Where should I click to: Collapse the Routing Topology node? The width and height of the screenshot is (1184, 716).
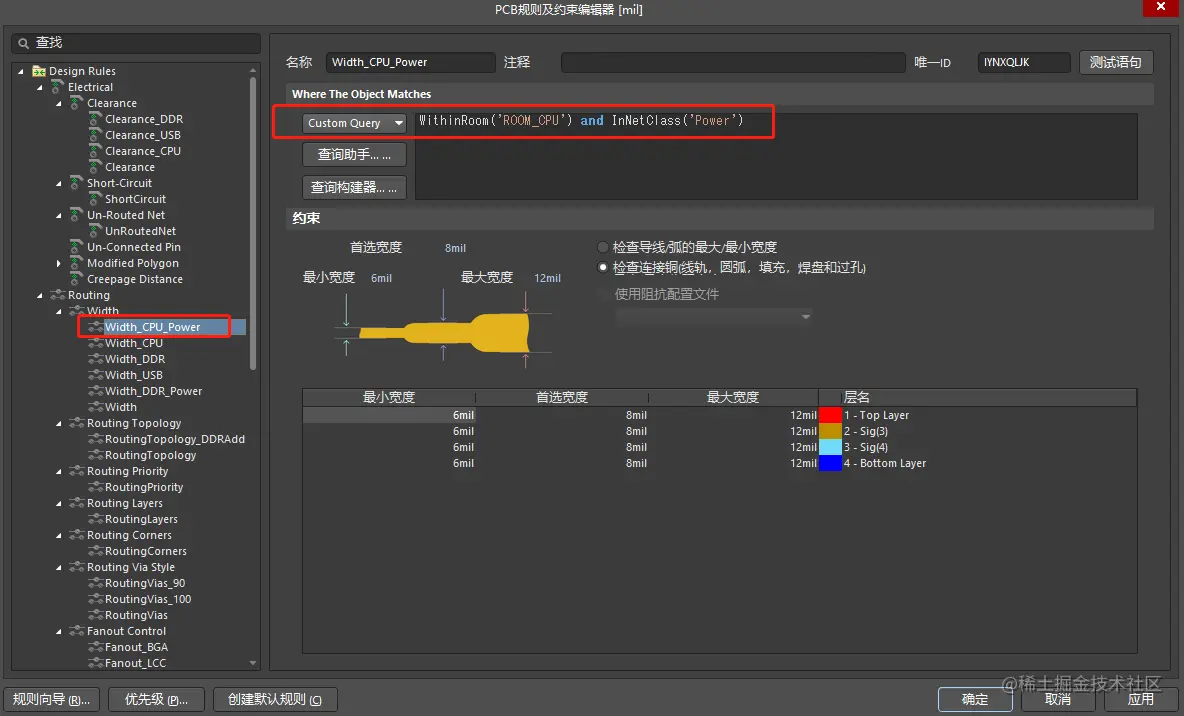click(59, 423)
